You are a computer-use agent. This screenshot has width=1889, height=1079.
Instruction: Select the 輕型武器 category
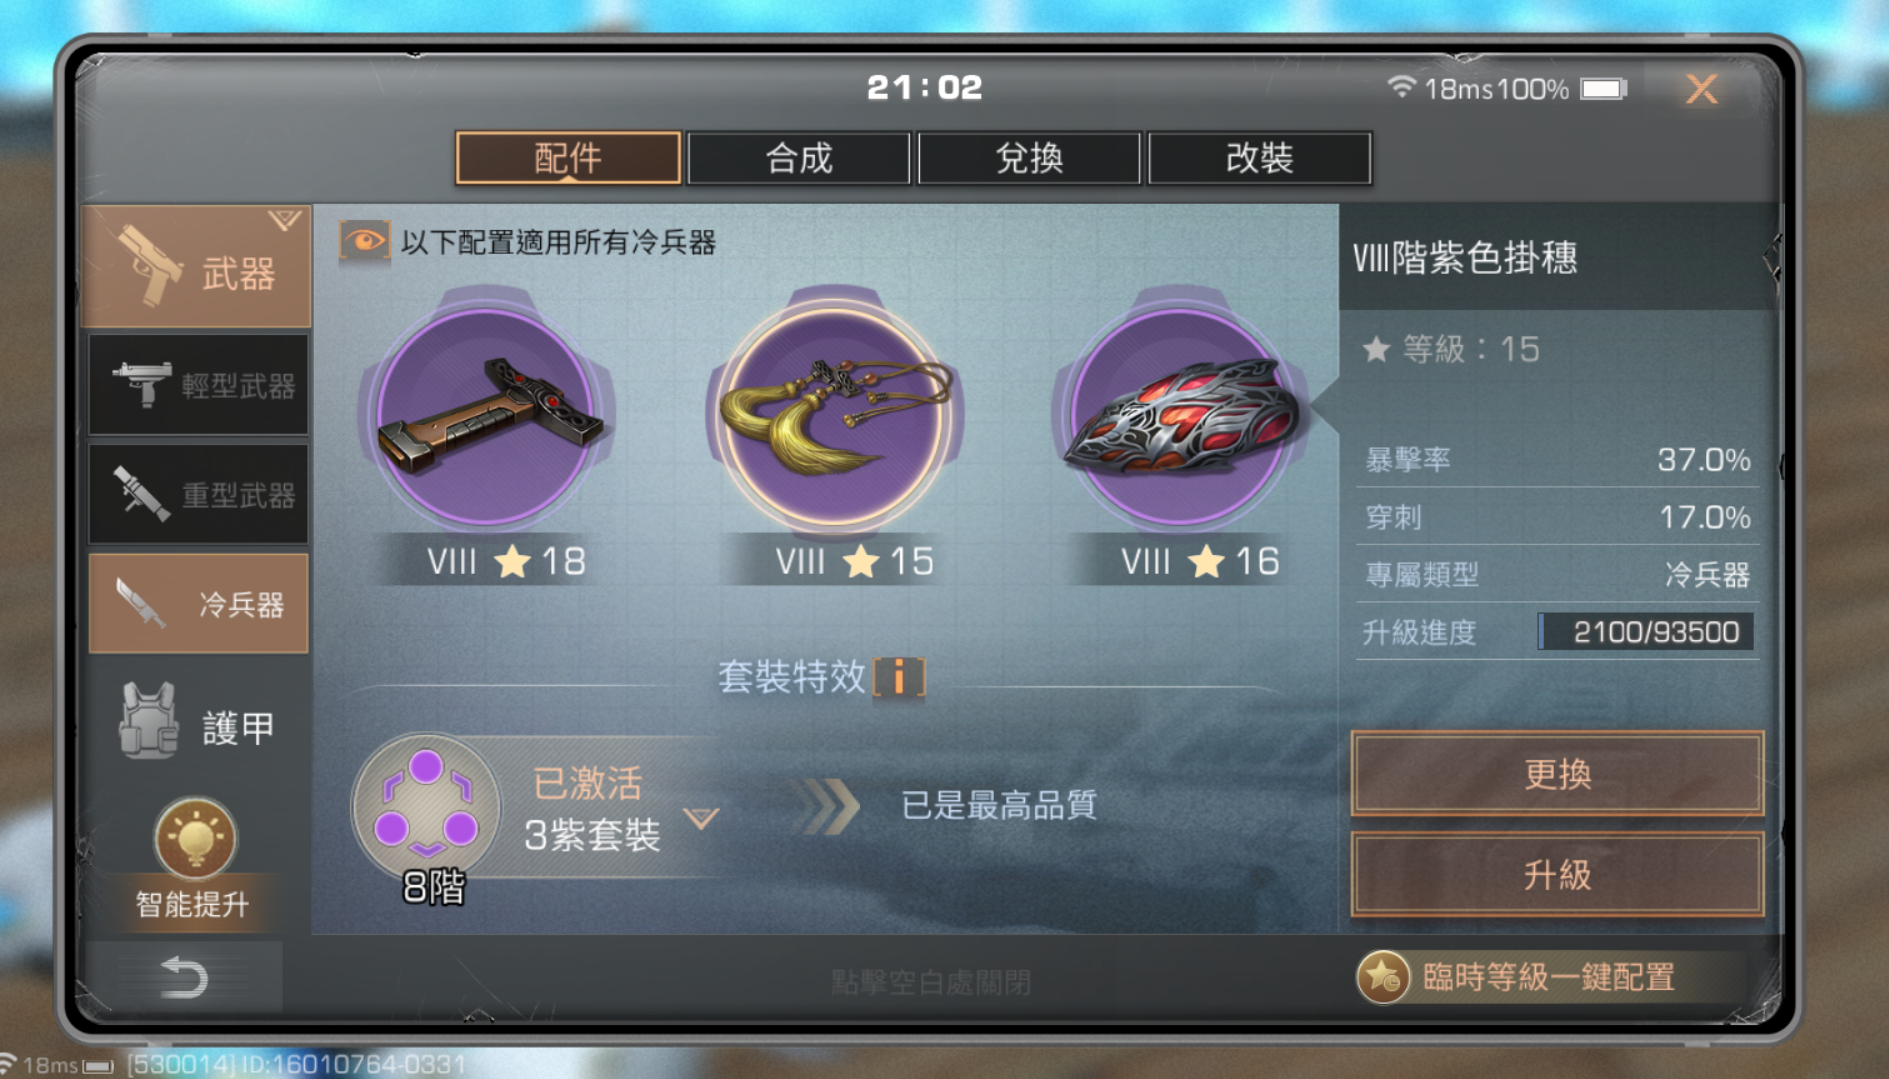(x=199, y=385)
